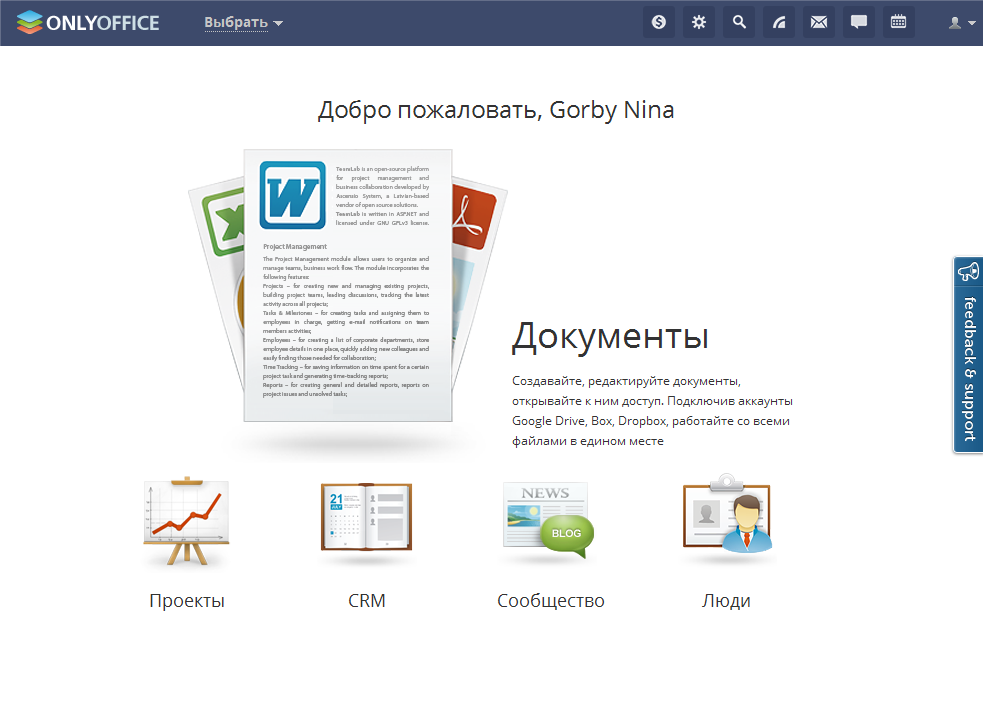Open the feedback & support side tab
Image resolution: width=983 pixels, height=703 pixels.
click(x=967, y=355)
